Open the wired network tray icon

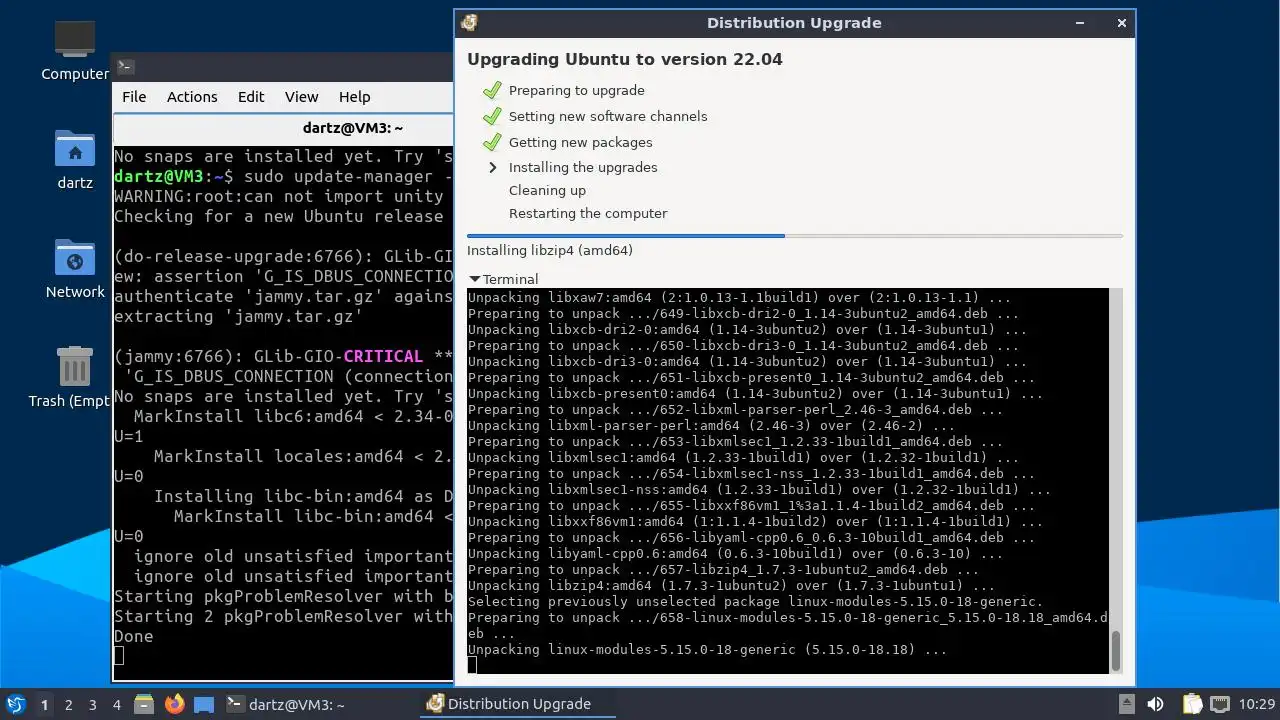(x=1221, y=704)
